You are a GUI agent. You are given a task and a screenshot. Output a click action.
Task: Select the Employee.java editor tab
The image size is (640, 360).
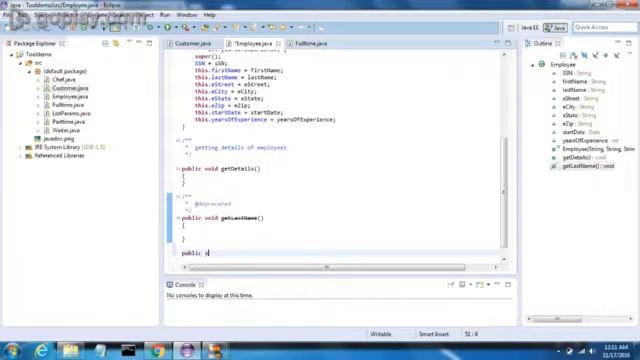pos(253,43)
